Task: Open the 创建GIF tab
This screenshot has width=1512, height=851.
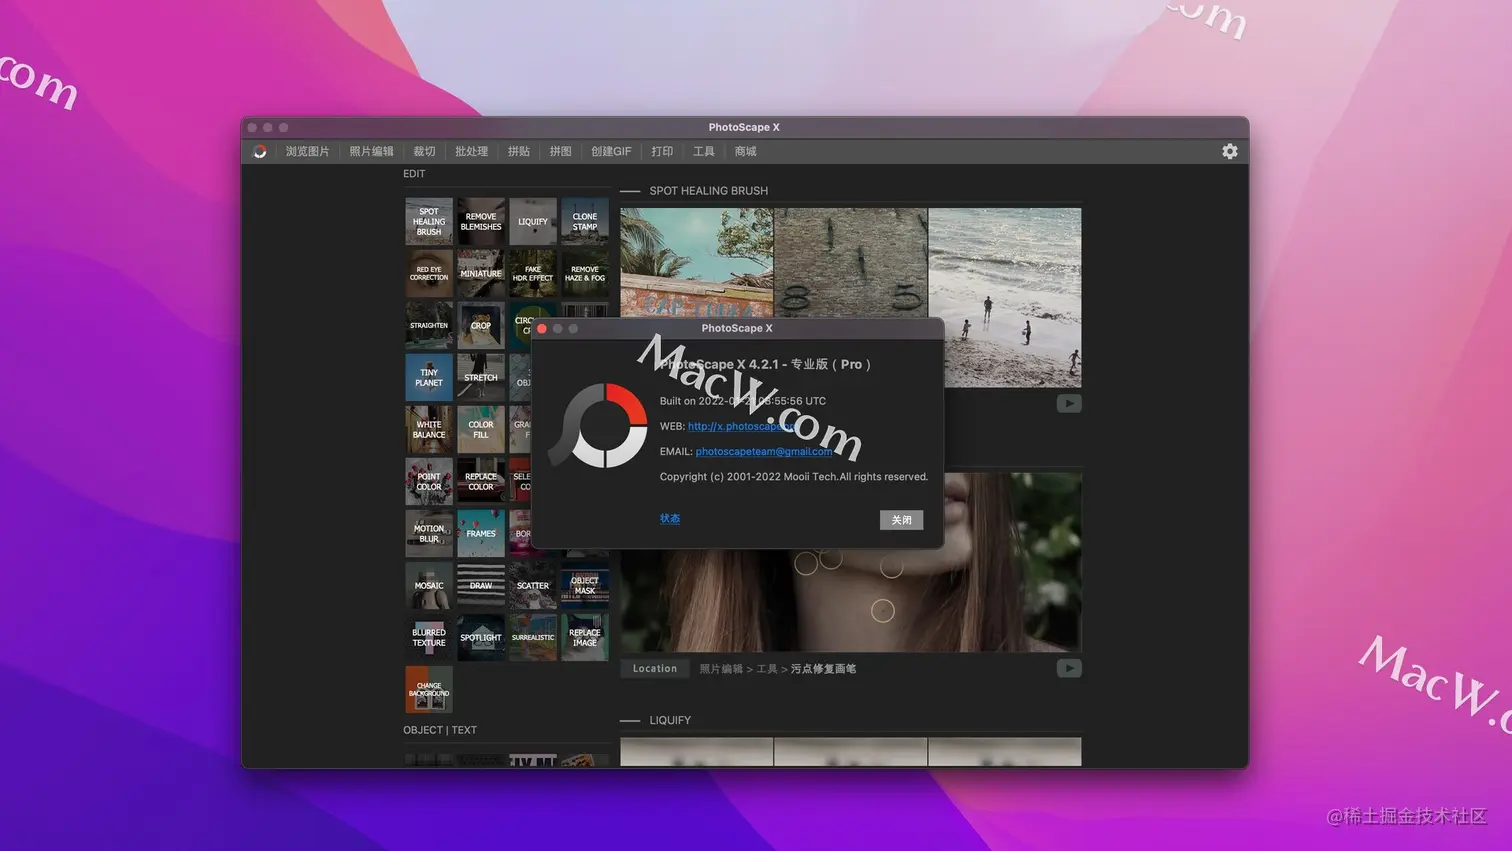Action: 611,151
